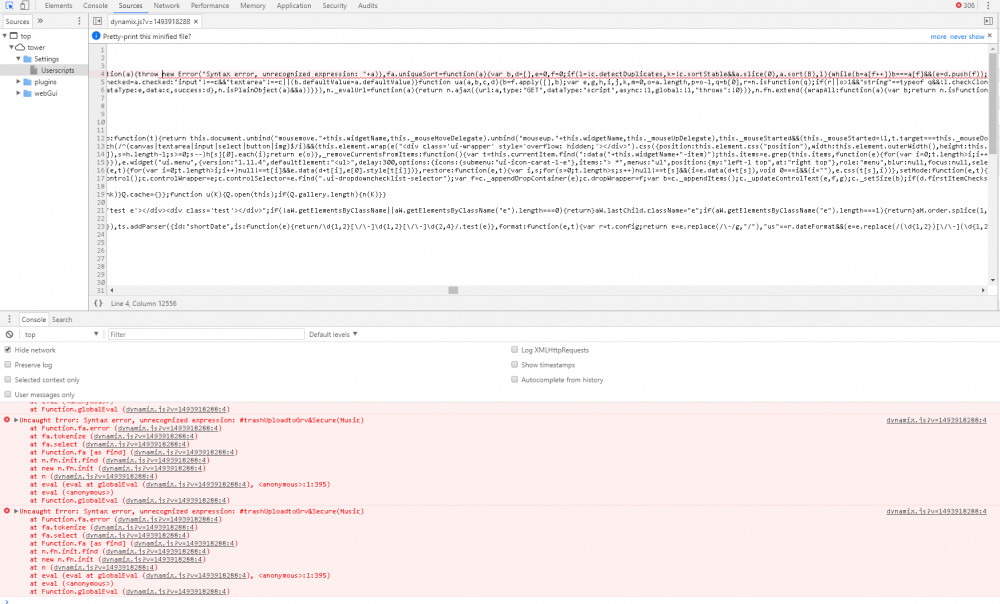
Task: Click the never show link
Action: pyautogui.click(x=967, y=36)
